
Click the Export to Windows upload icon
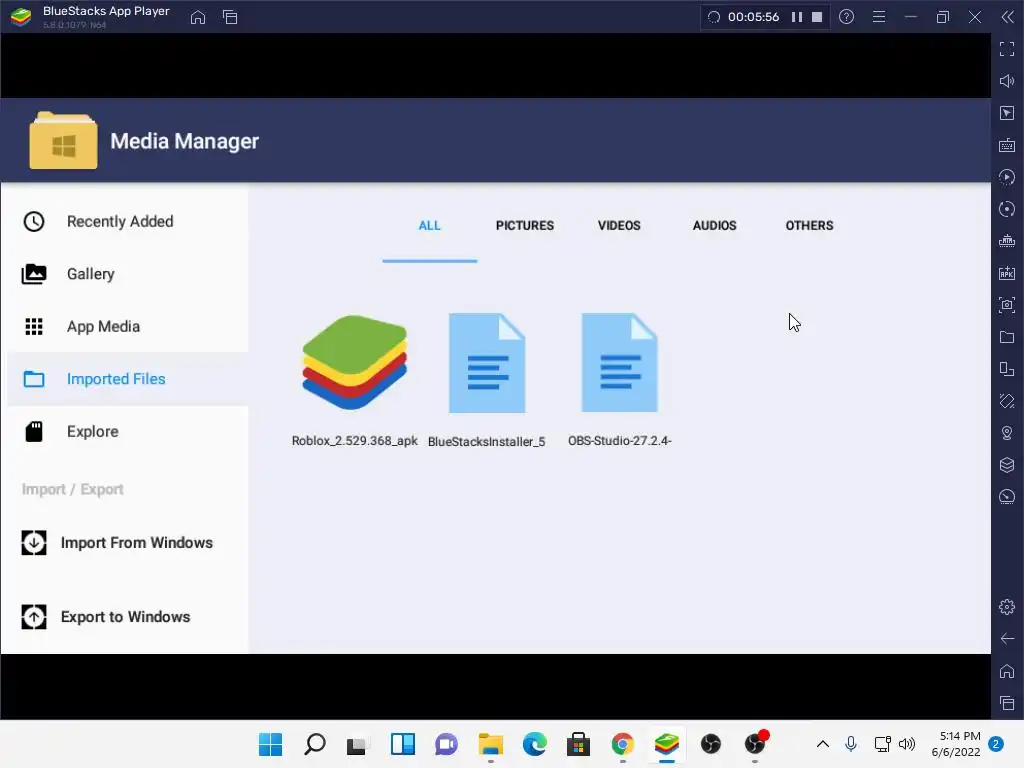[34, 617]
